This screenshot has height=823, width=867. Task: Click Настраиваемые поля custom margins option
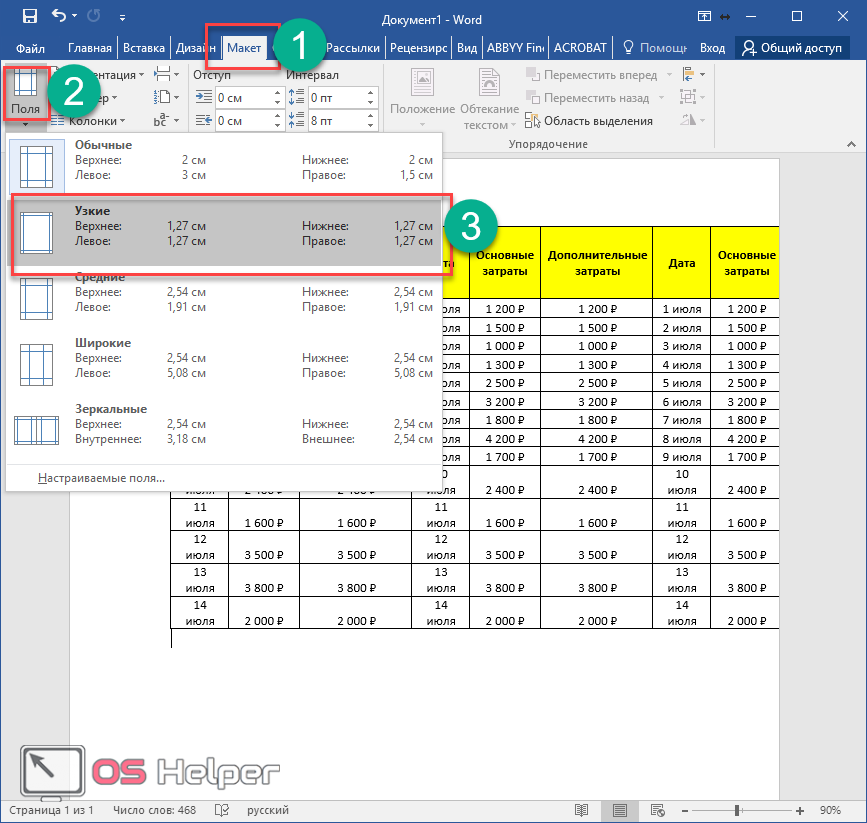pos(101,478)
